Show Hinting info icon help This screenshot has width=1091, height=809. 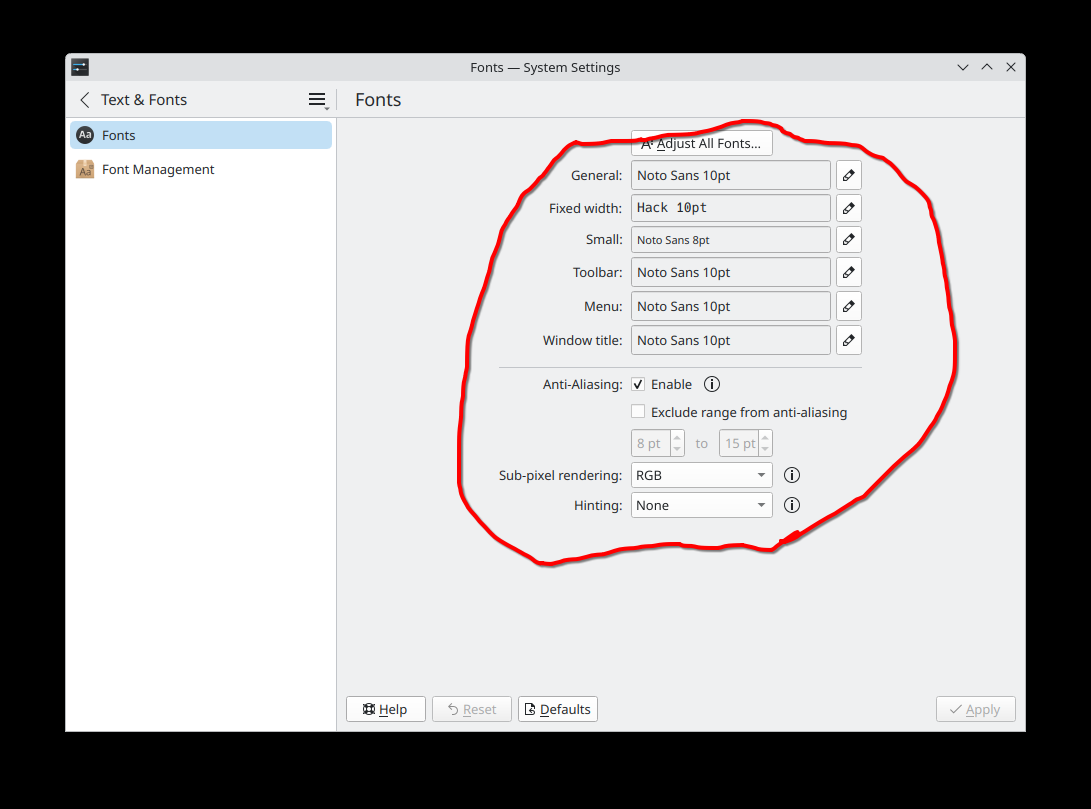[x=792, y=505]
